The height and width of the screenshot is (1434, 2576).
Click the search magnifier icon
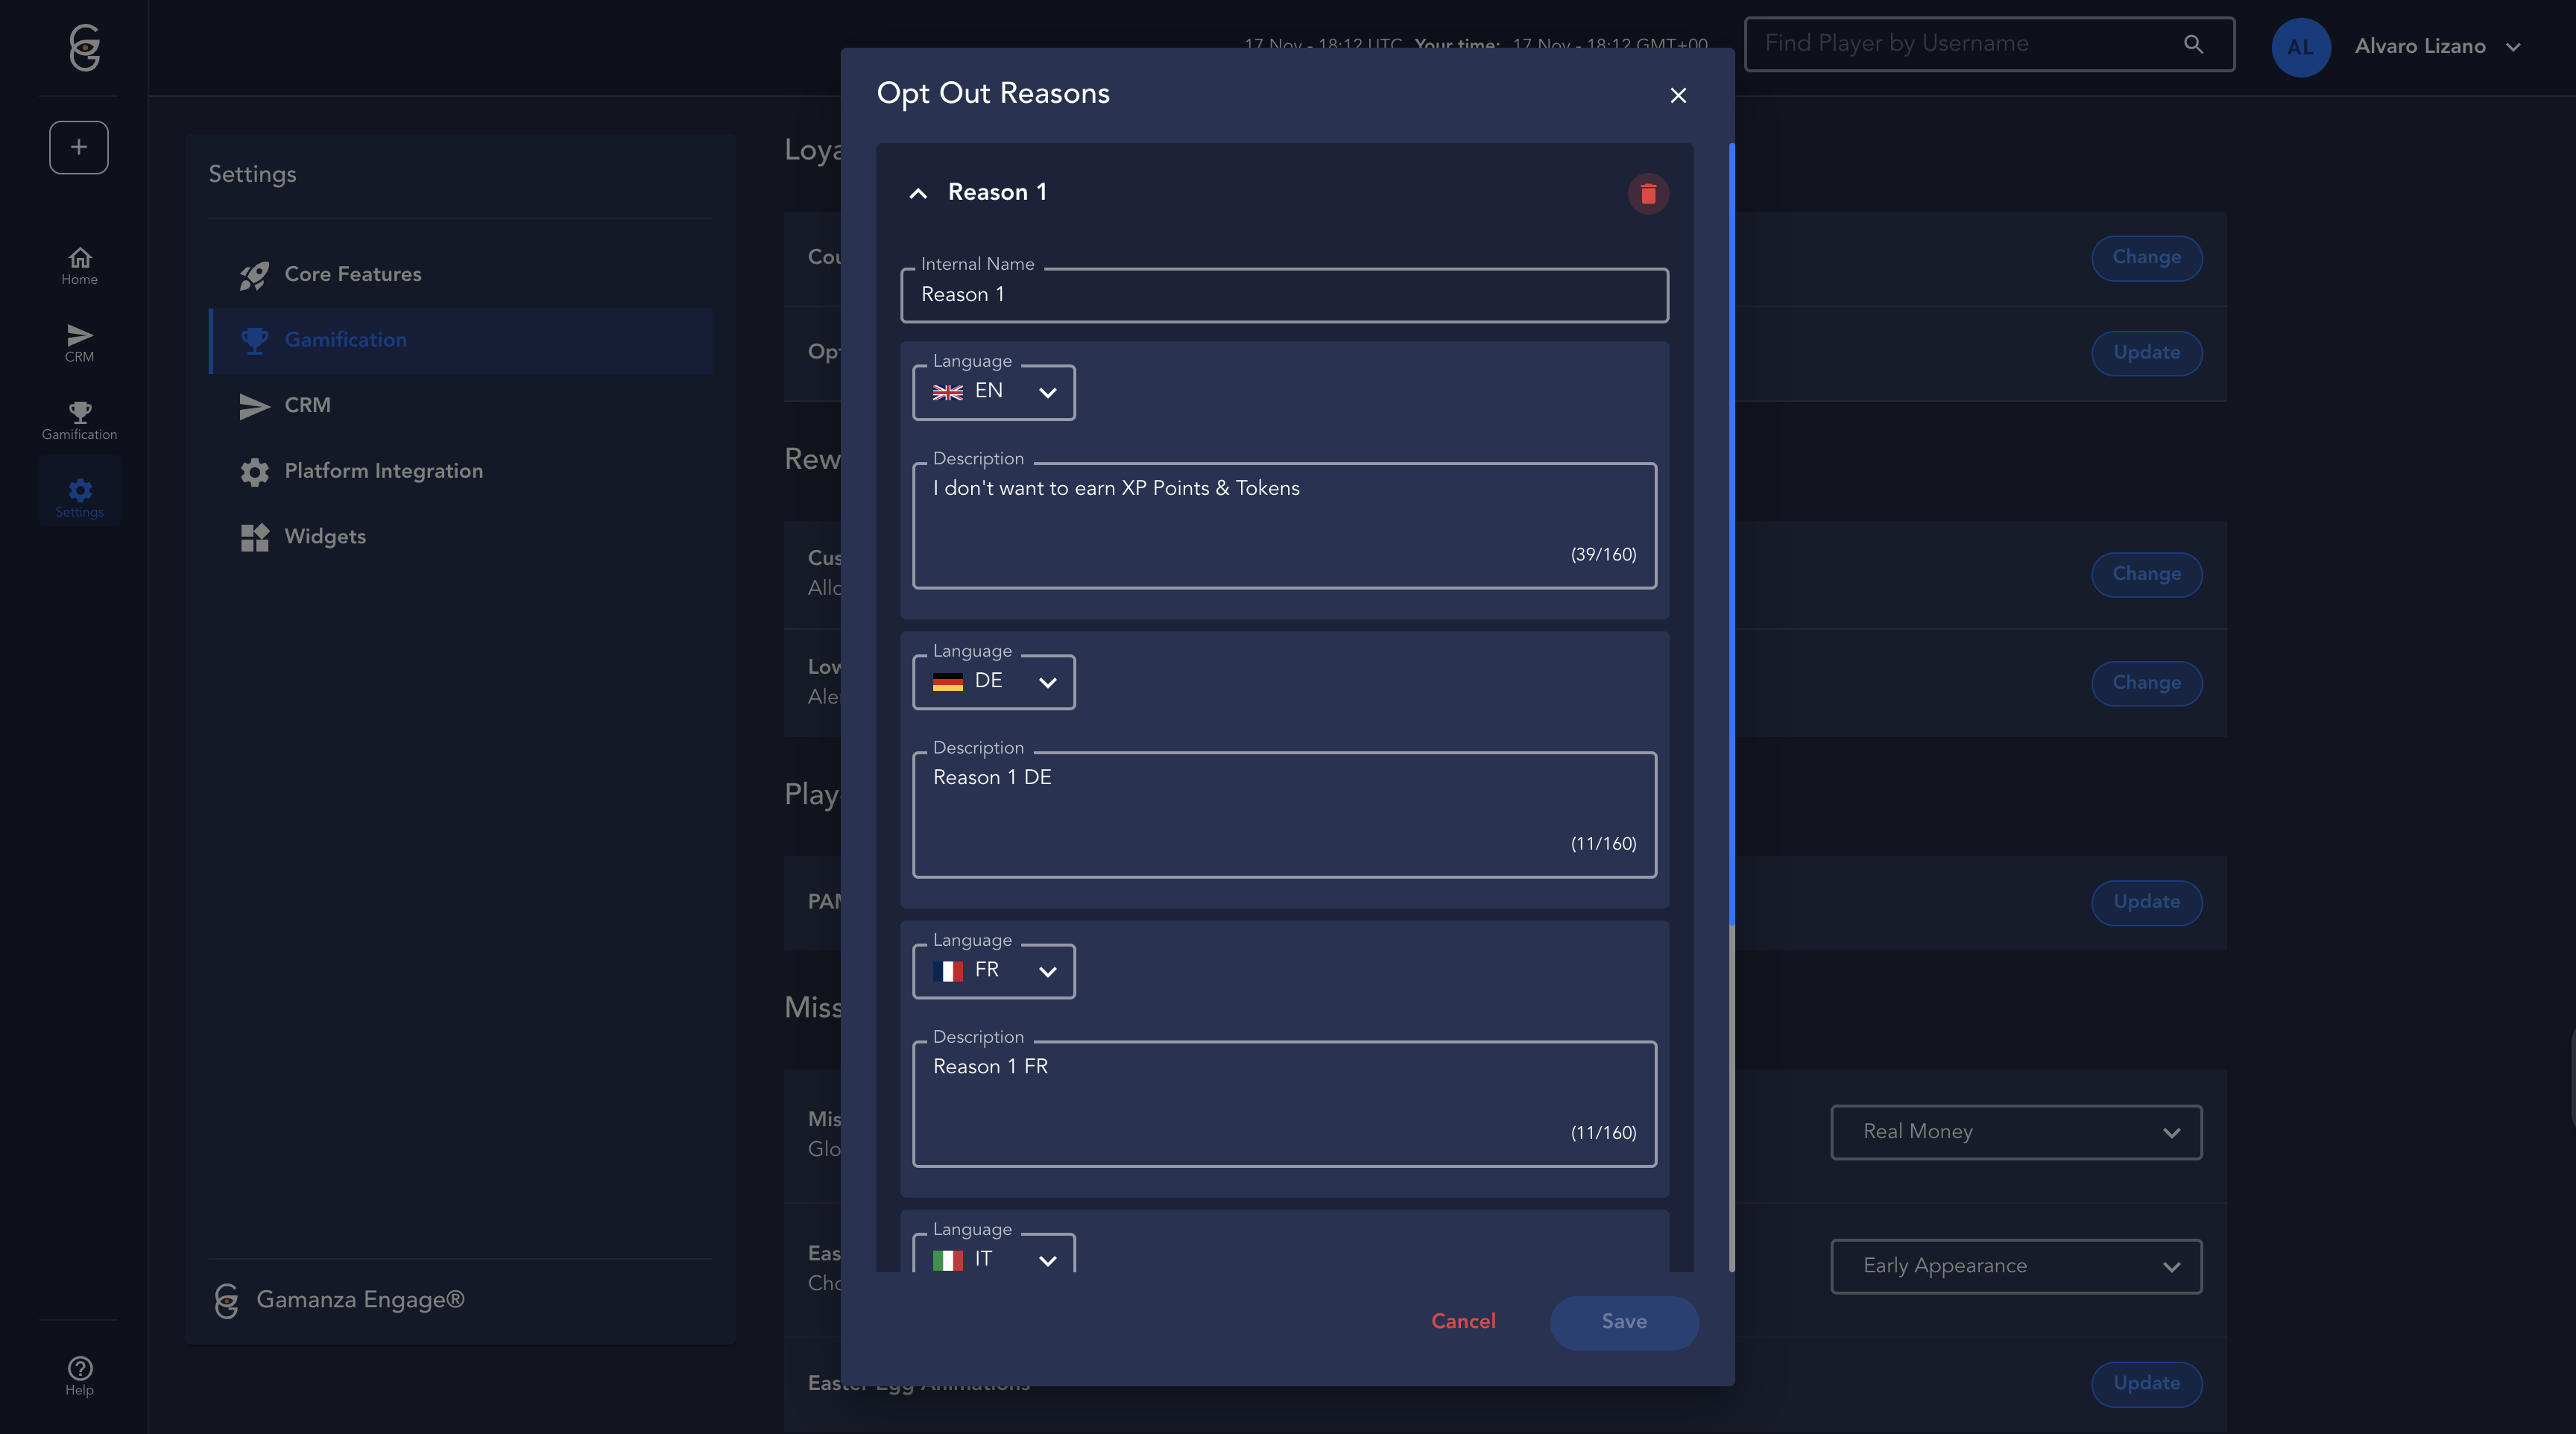click(2193, 44)
